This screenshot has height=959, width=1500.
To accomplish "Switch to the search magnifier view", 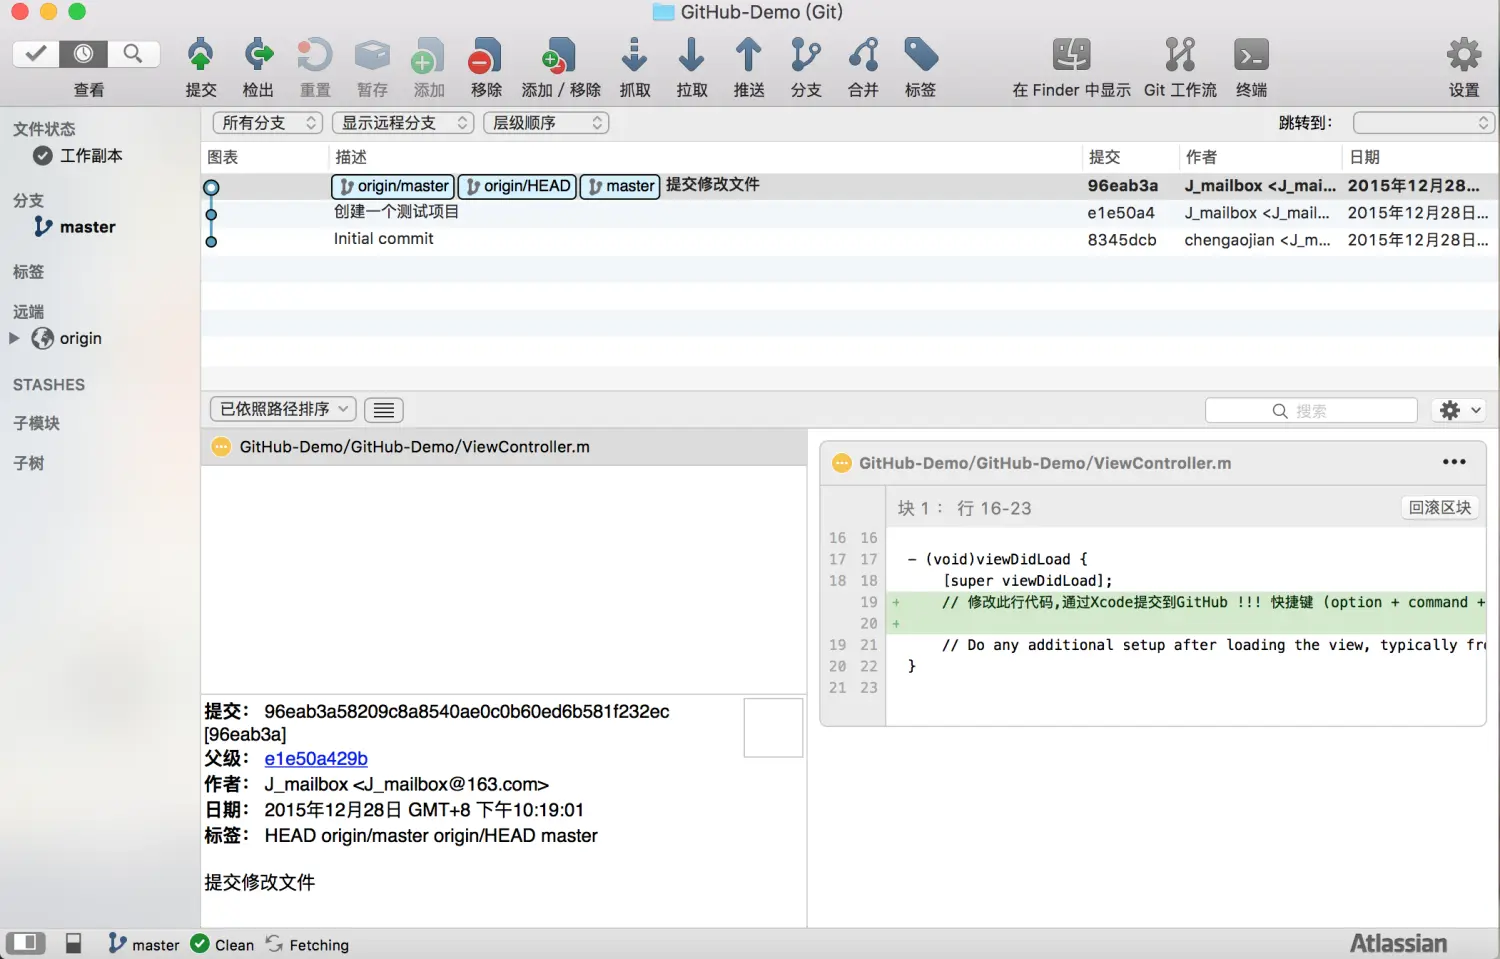I will click(133, 53).
